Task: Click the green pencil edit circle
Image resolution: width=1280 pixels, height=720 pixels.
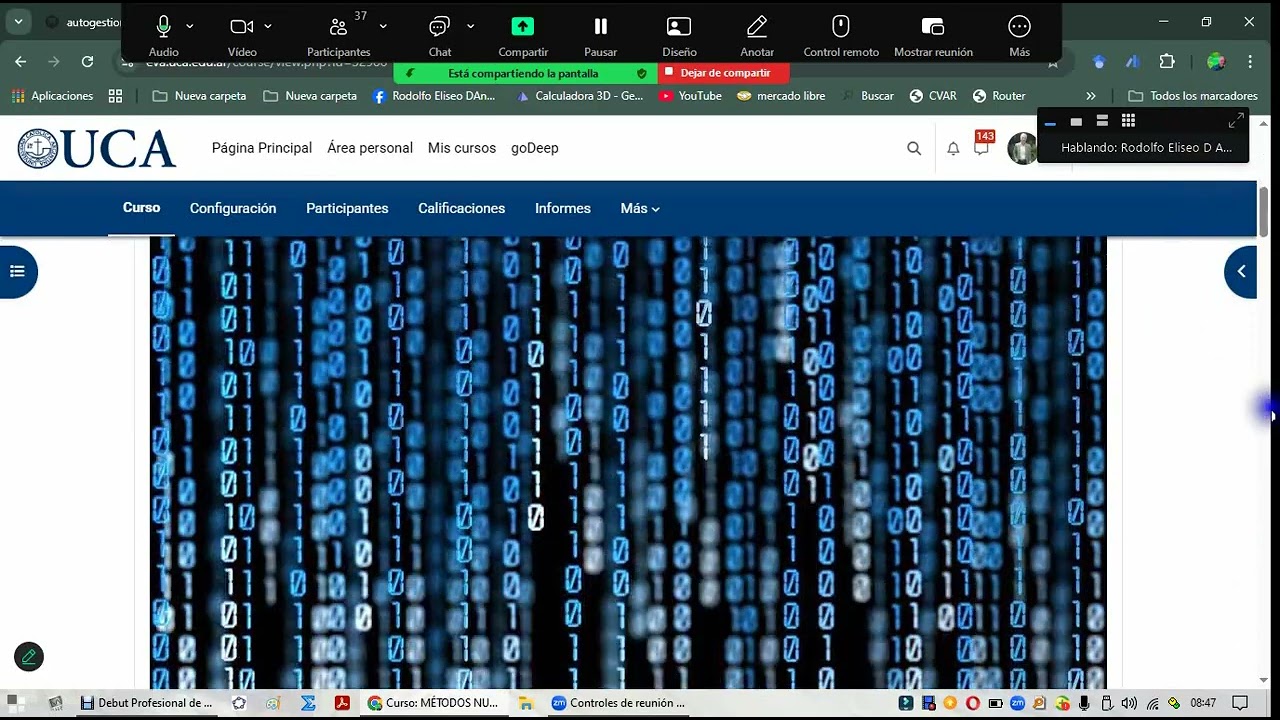Action: 29,656
